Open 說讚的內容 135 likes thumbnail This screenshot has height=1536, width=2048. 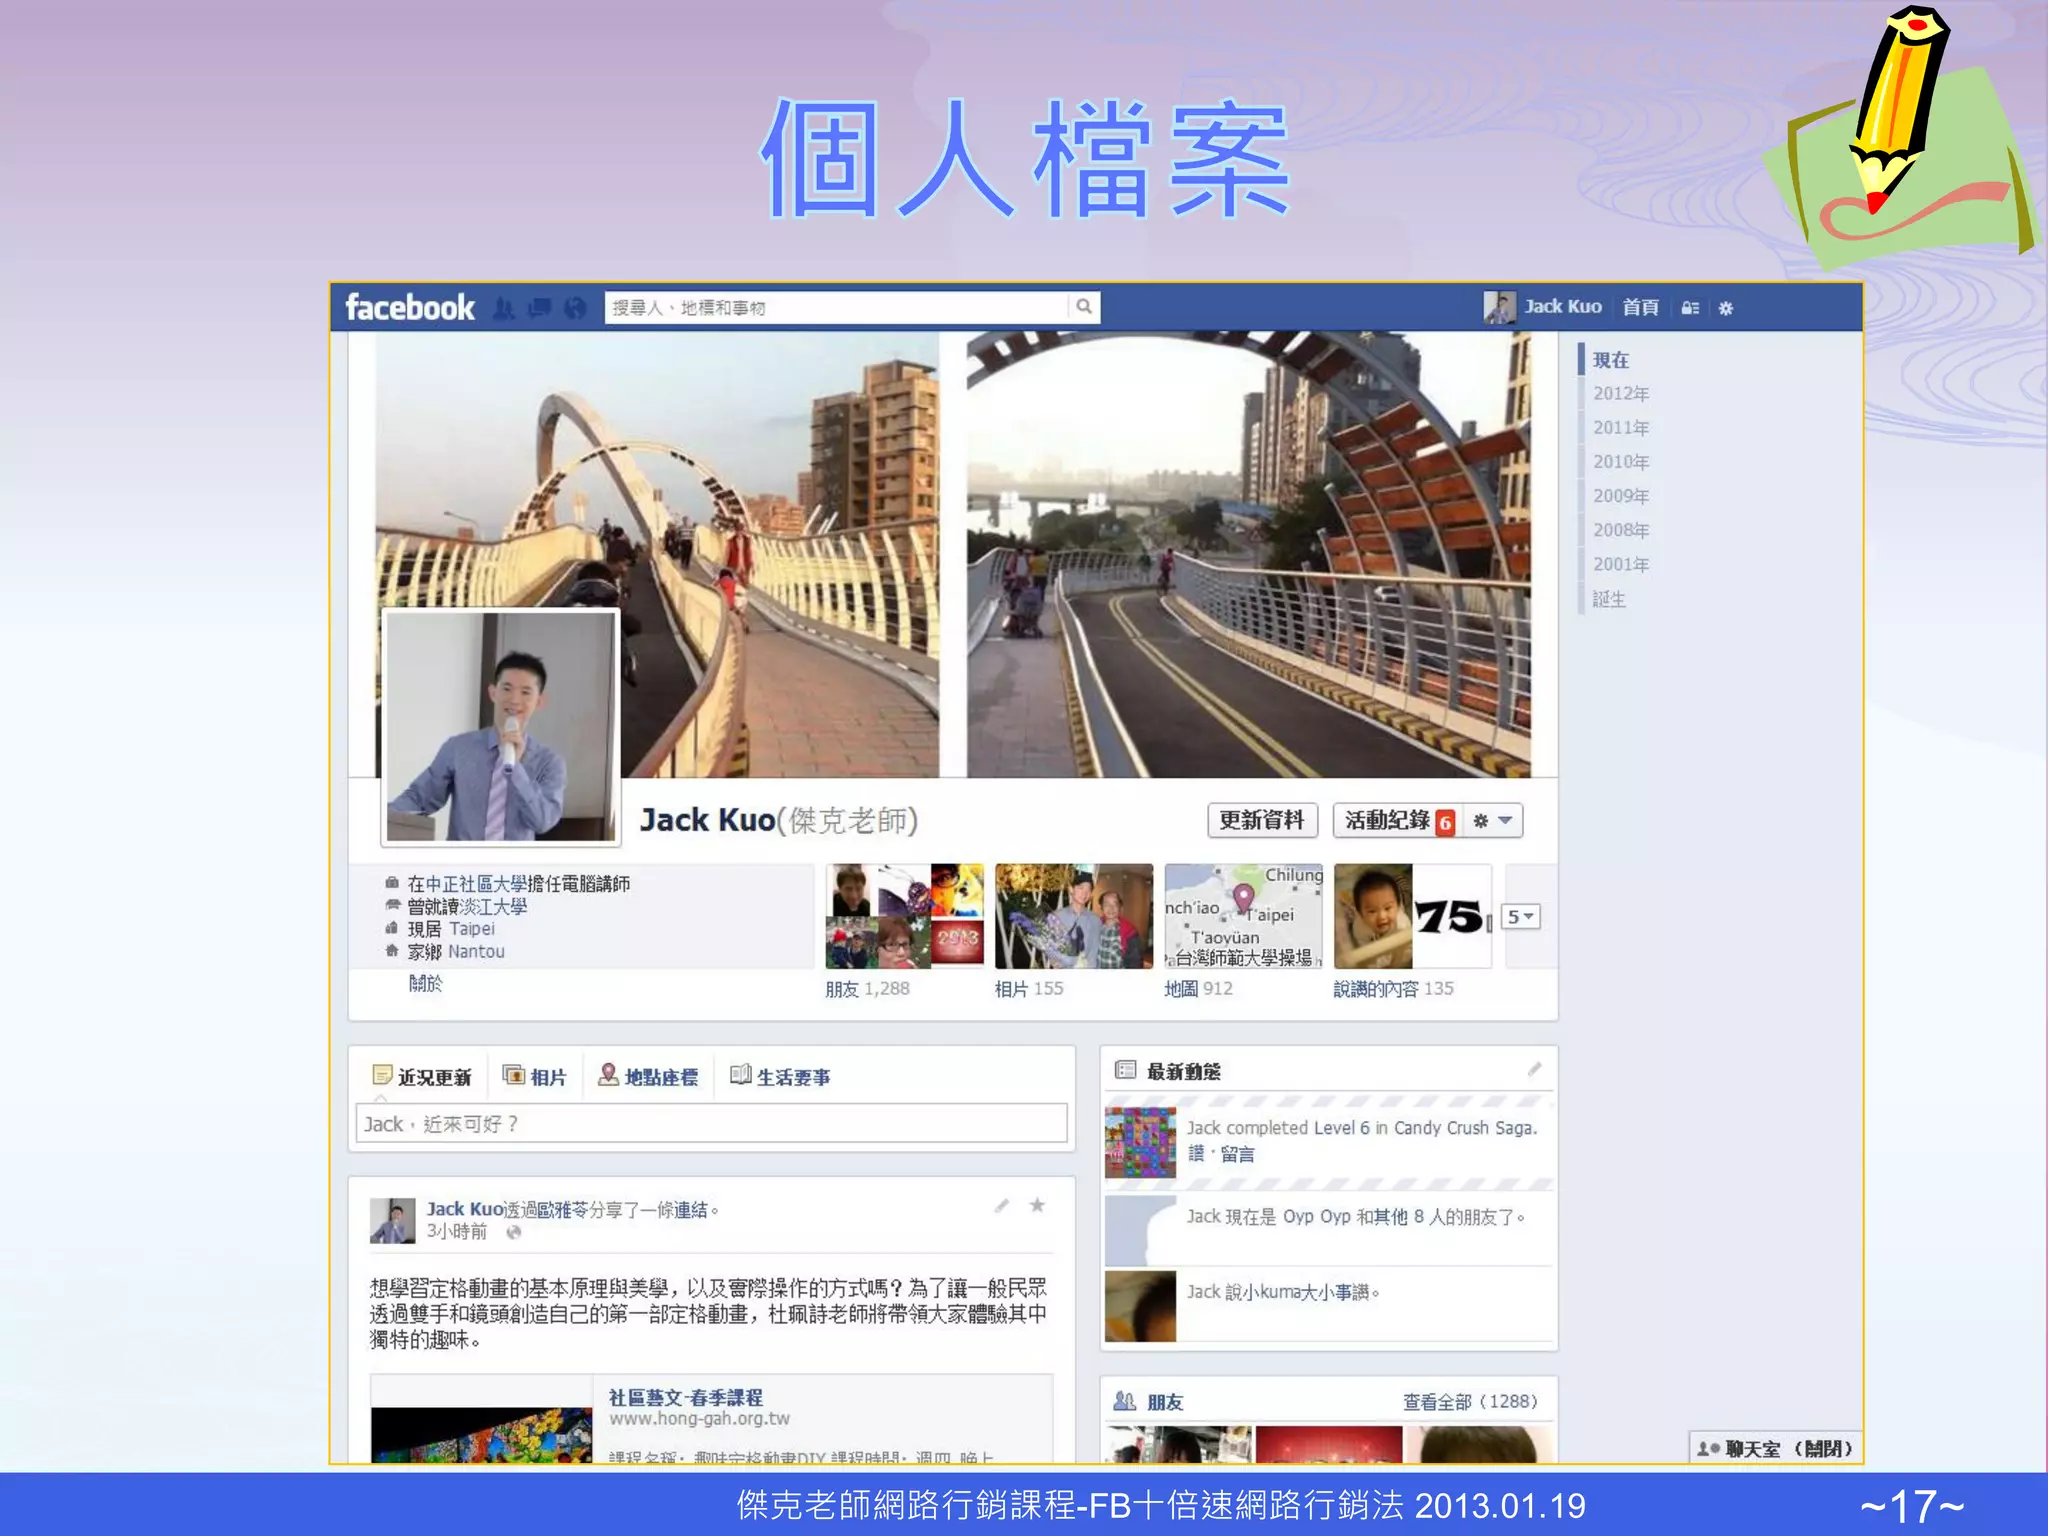(x=1413, y=916)
